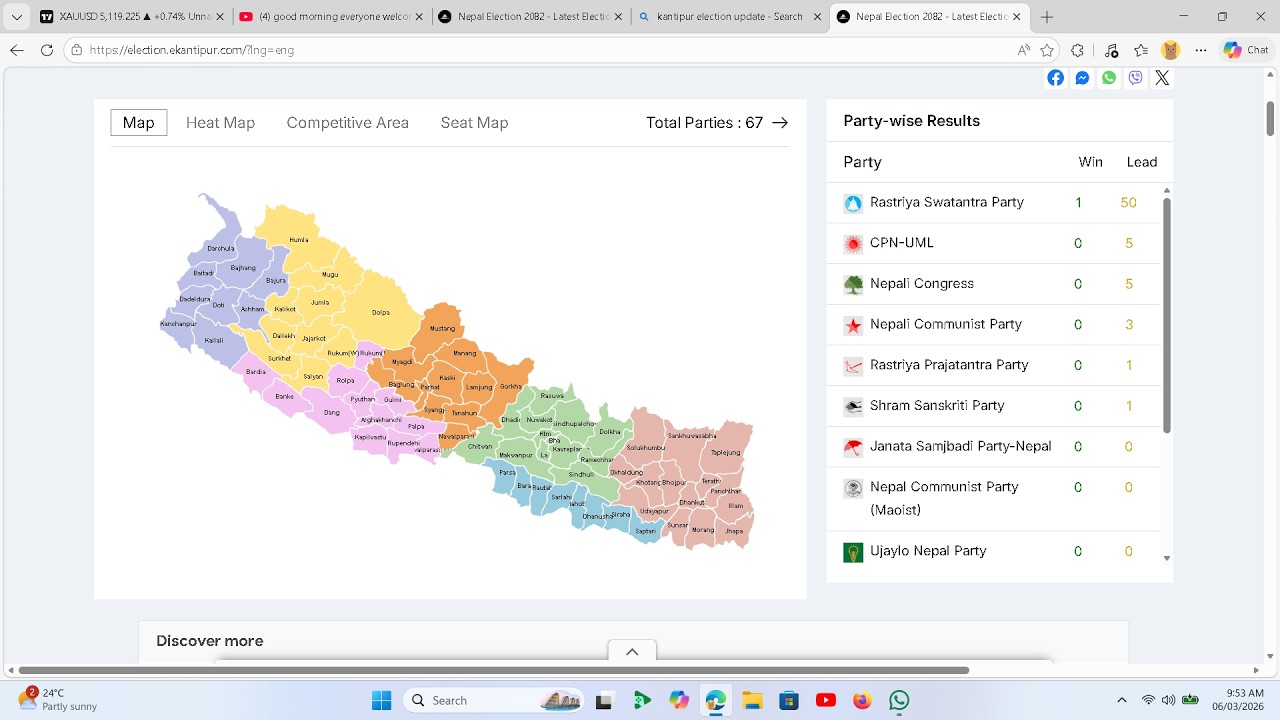Click the Kailali district on map
1280x720 pixels.
[x=214, y=340]
